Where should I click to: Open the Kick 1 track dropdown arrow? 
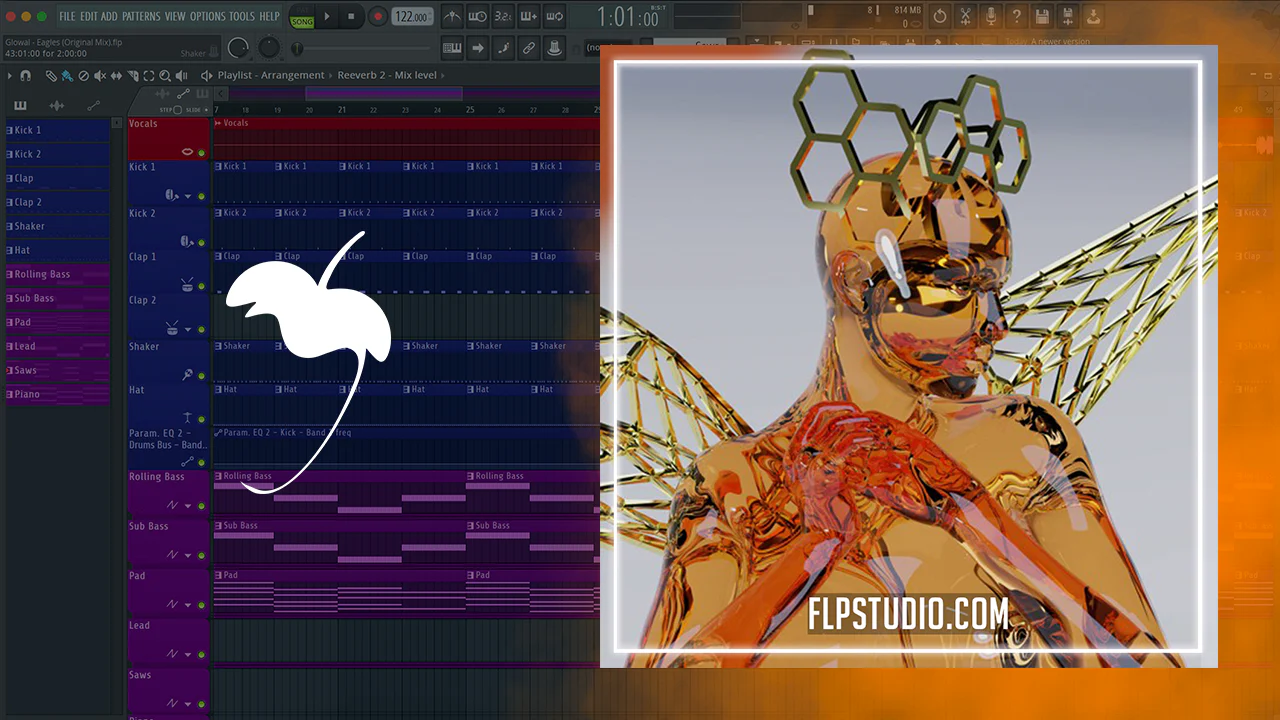click(x=187, y=196)
